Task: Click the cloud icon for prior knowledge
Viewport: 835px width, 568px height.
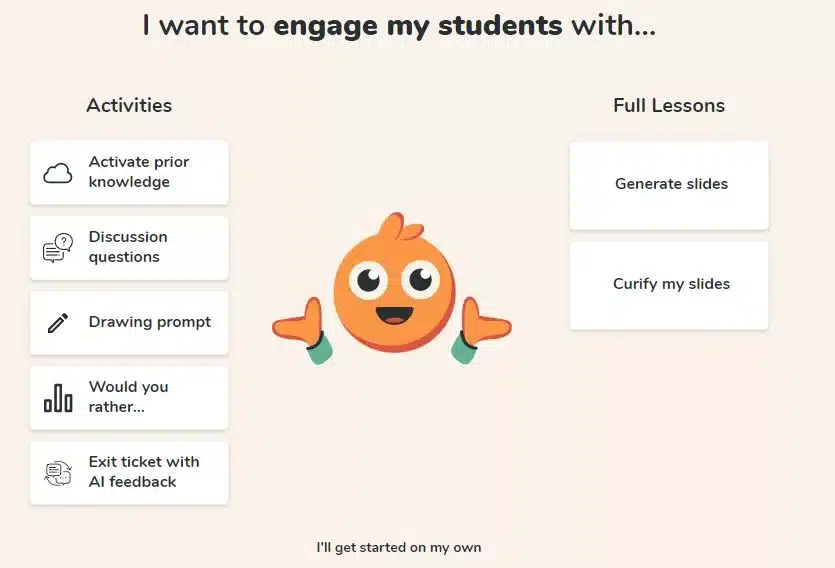Action: [x=58, y=173]
